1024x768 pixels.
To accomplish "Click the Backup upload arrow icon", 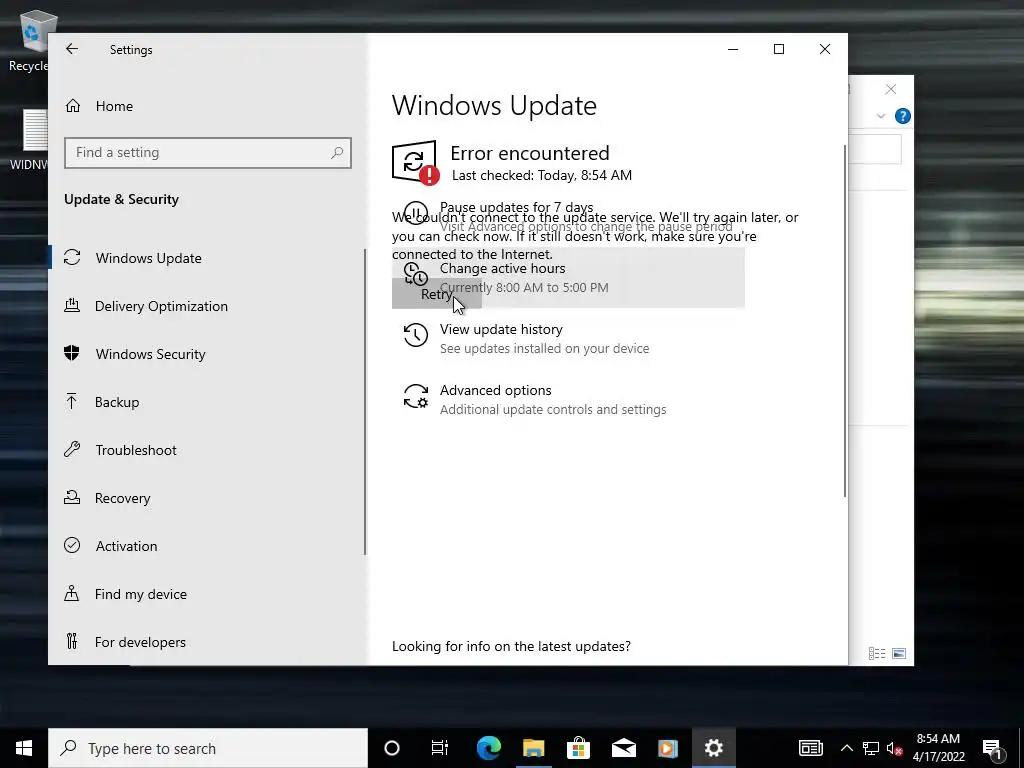I will pyautogui.click(x=72, y=401).
